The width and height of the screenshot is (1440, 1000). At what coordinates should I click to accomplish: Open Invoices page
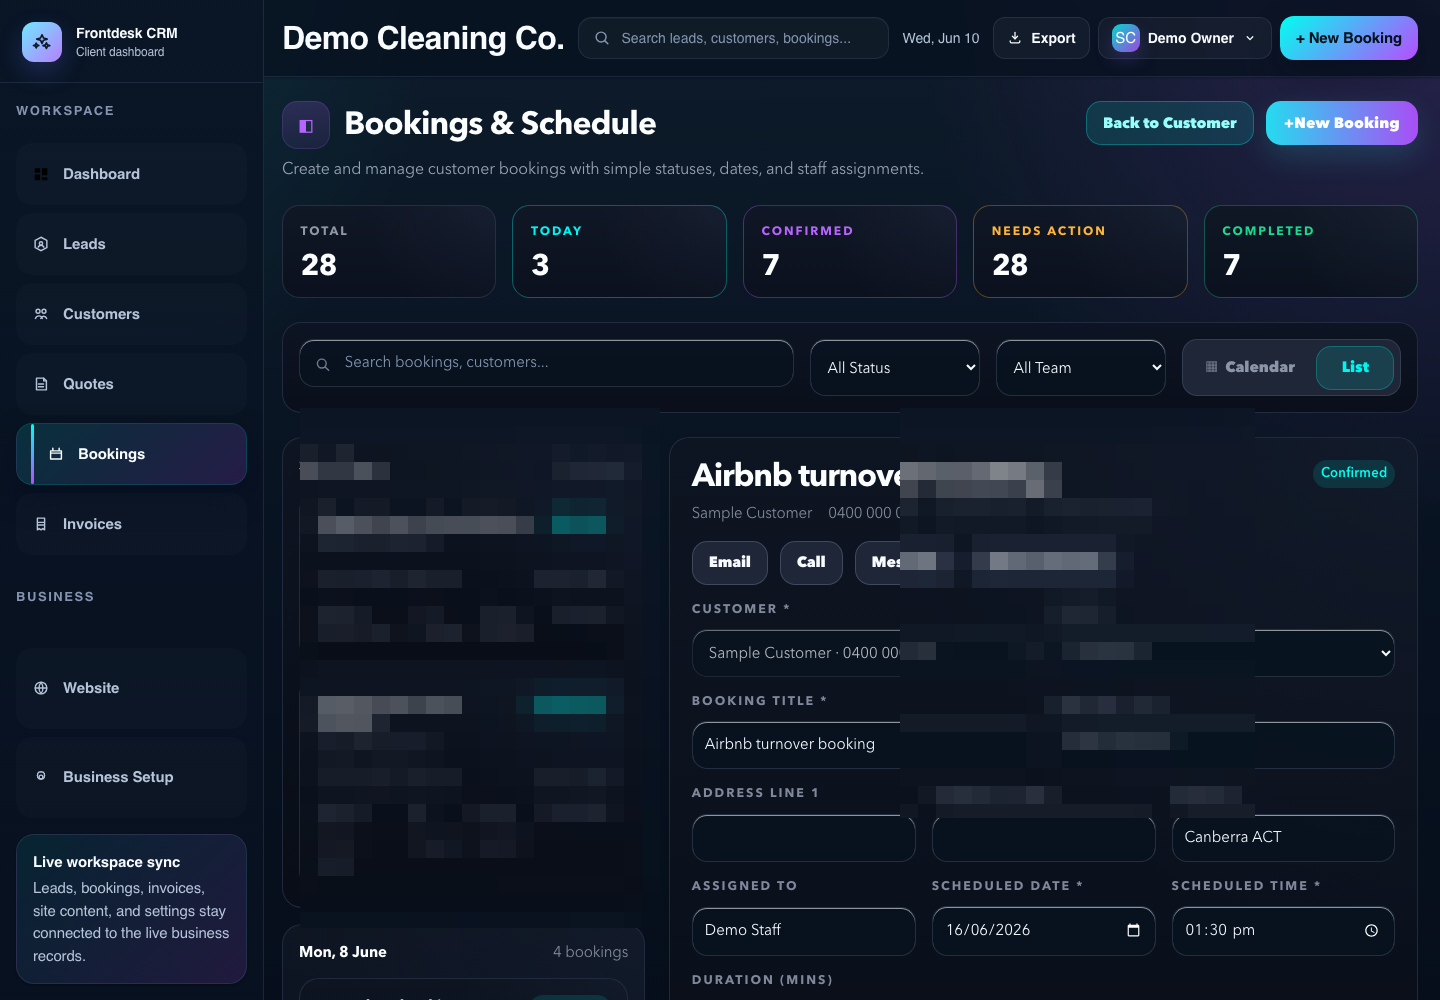click(x=131, y=524)
